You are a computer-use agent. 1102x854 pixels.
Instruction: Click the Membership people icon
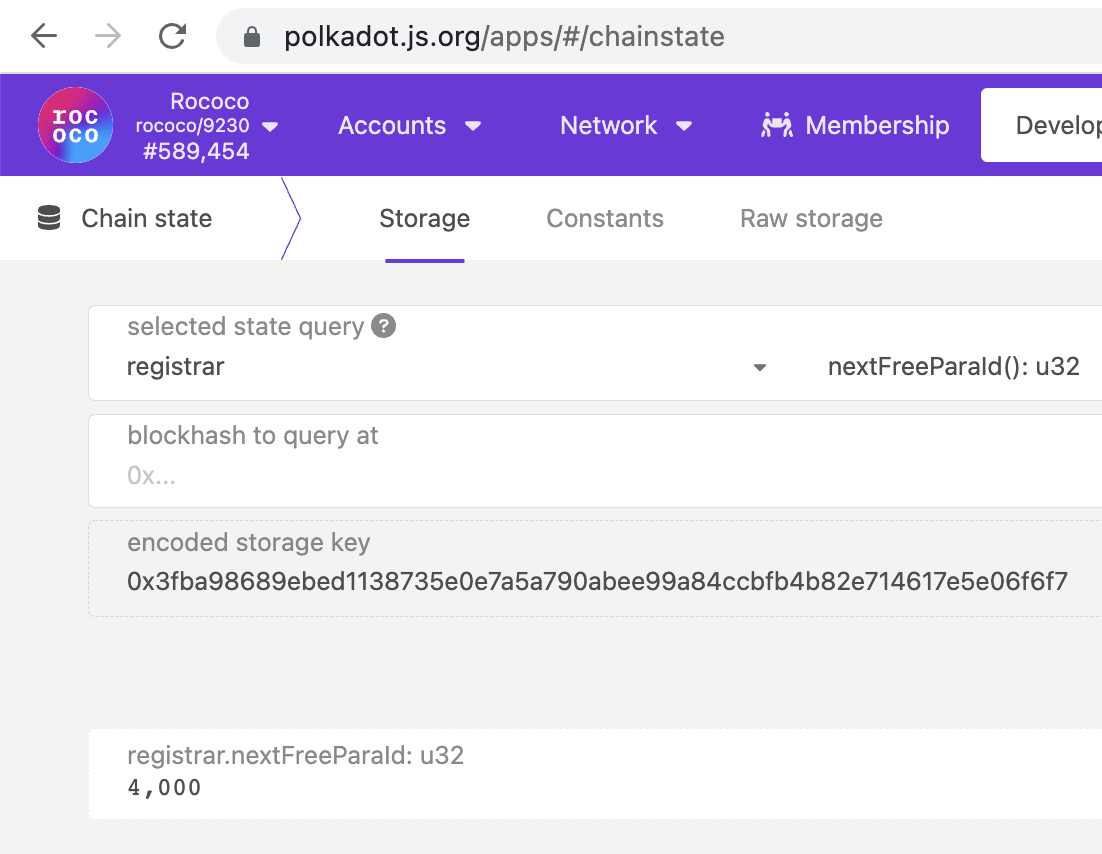(775, 124)
